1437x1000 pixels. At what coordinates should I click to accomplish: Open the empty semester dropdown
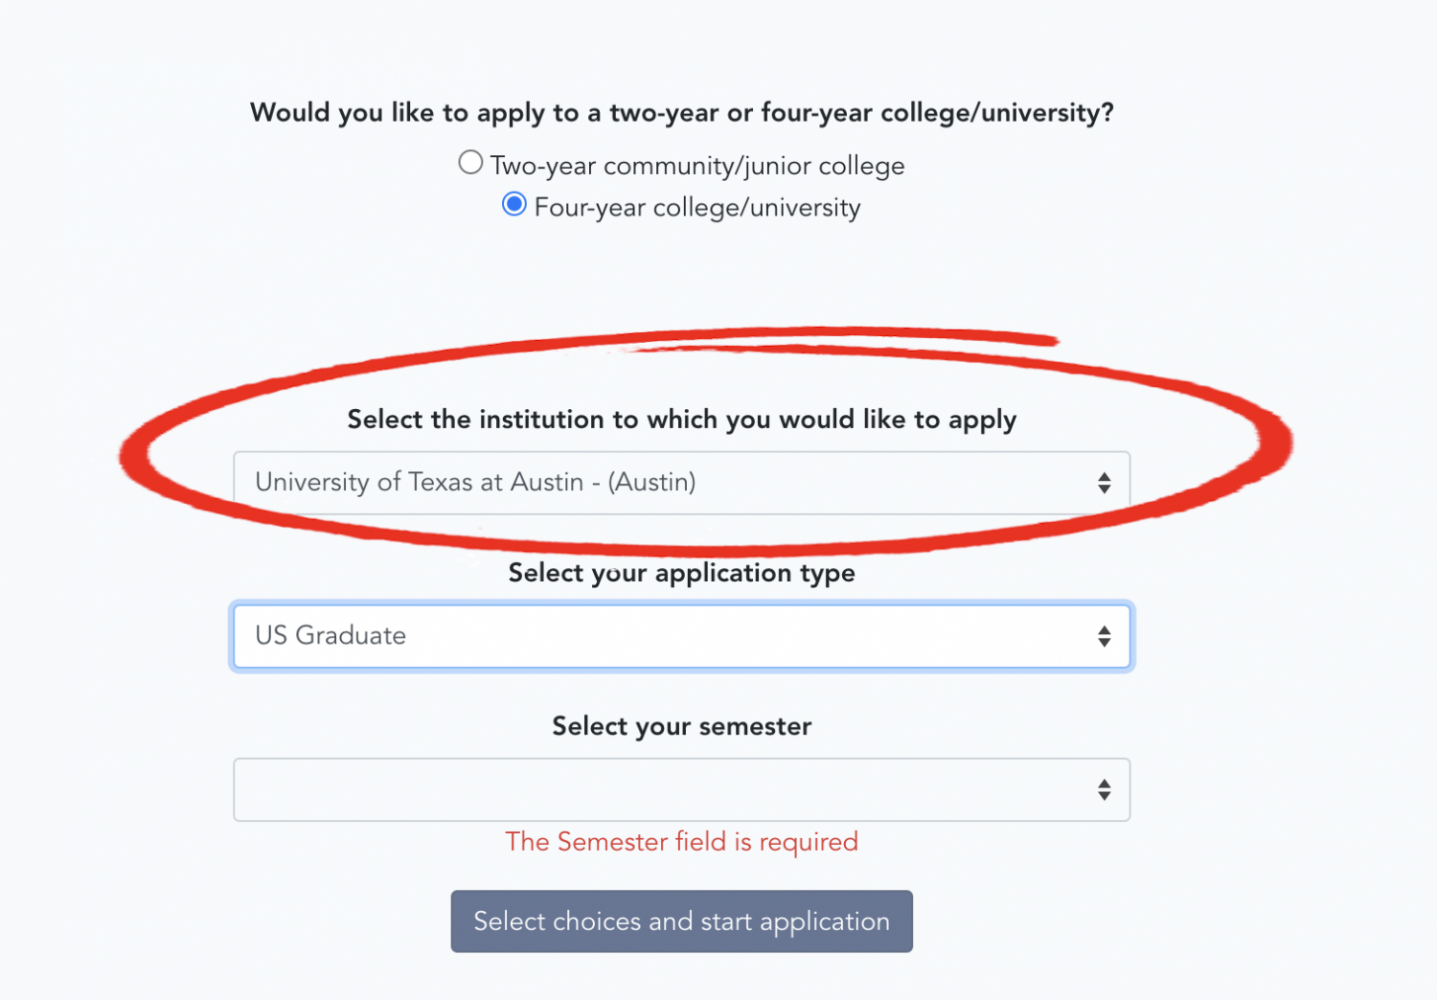681,789
